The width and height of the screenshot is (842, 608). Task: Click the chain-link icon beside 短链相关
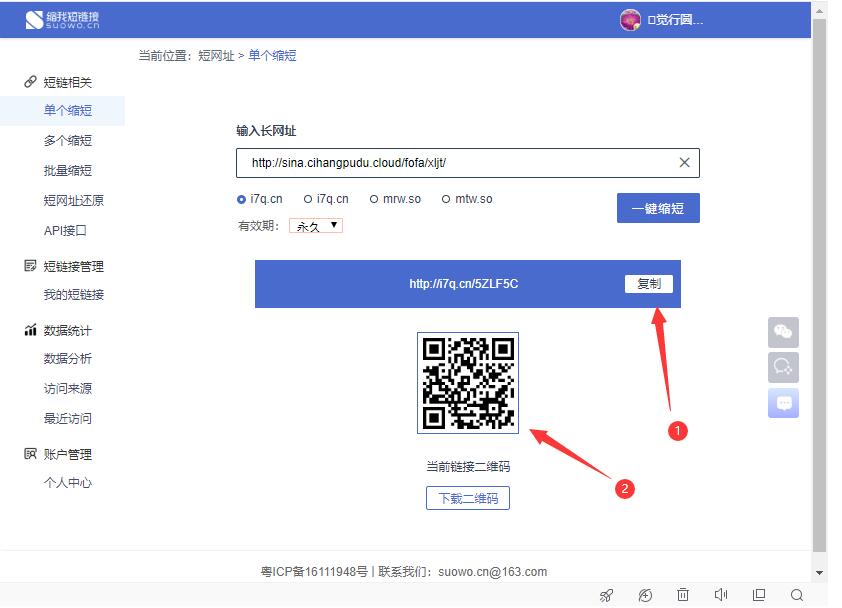30,82
